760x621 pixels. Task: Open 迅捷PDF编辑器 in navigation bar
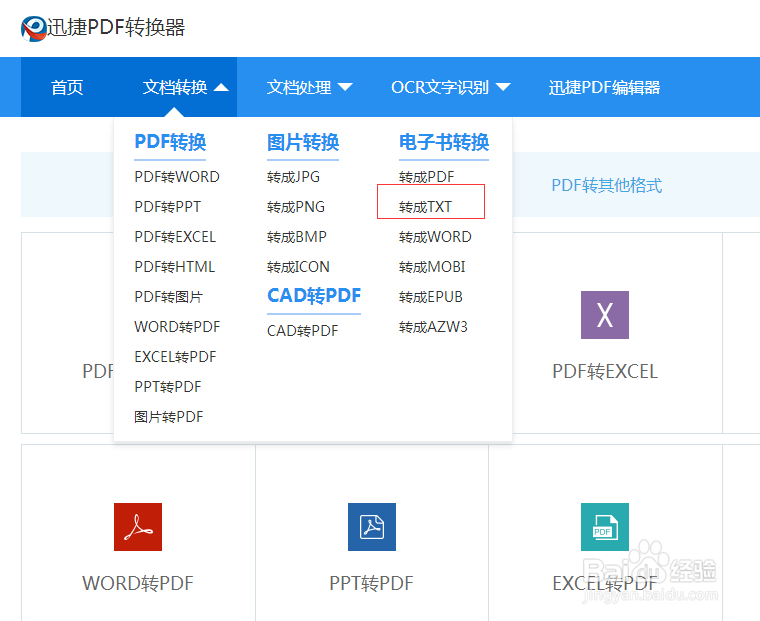(x=604, y=87)
